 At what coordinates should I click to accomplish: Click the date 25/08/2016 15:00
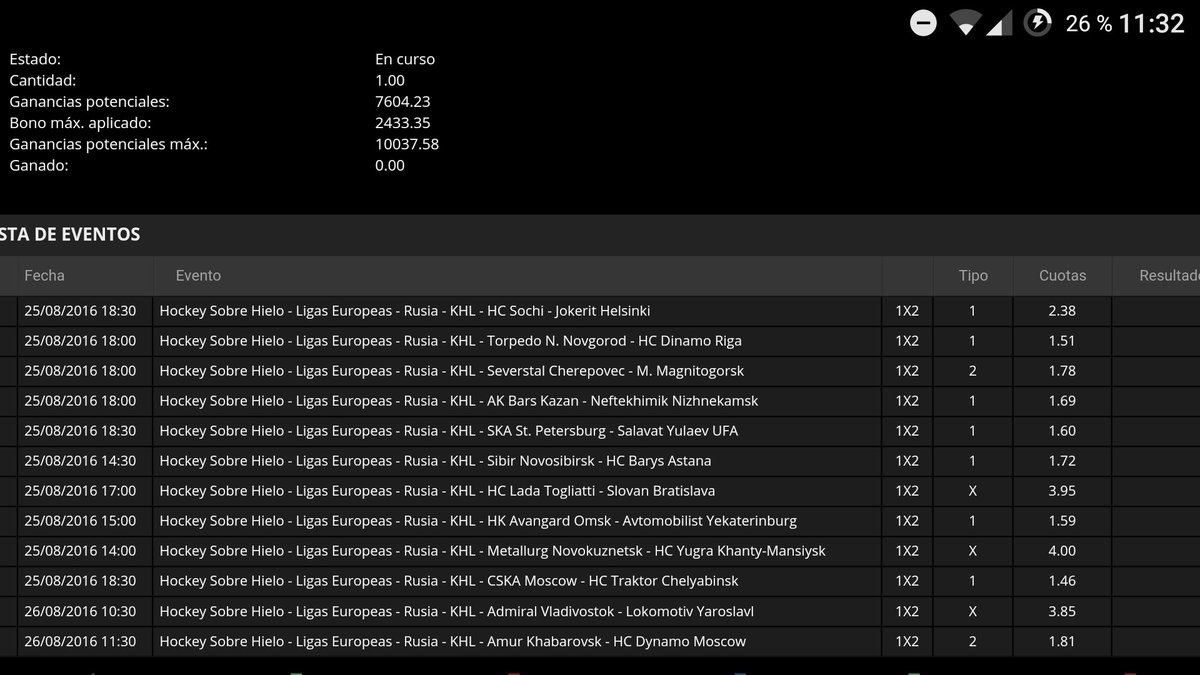pyautogui.click(x=80, y=521)
